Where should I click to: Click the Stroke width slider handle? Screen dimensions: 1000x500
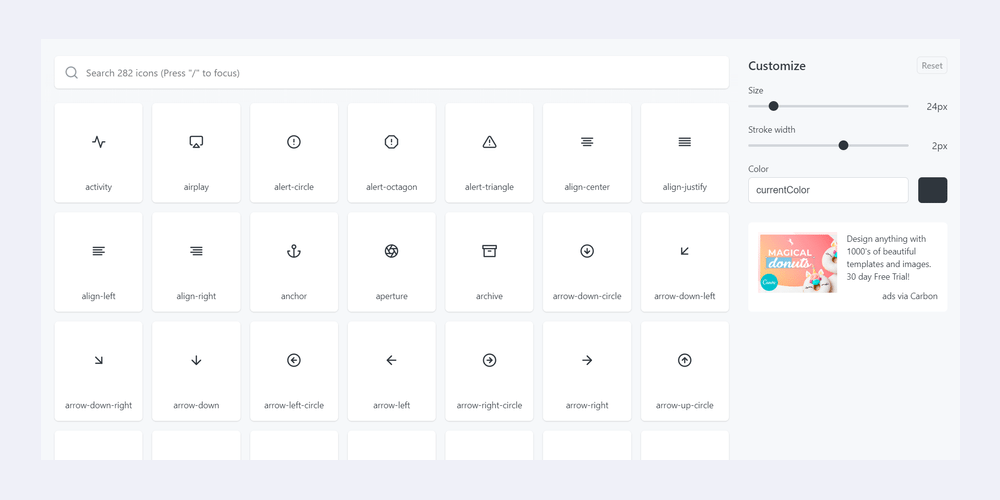(x=843, y=146)
